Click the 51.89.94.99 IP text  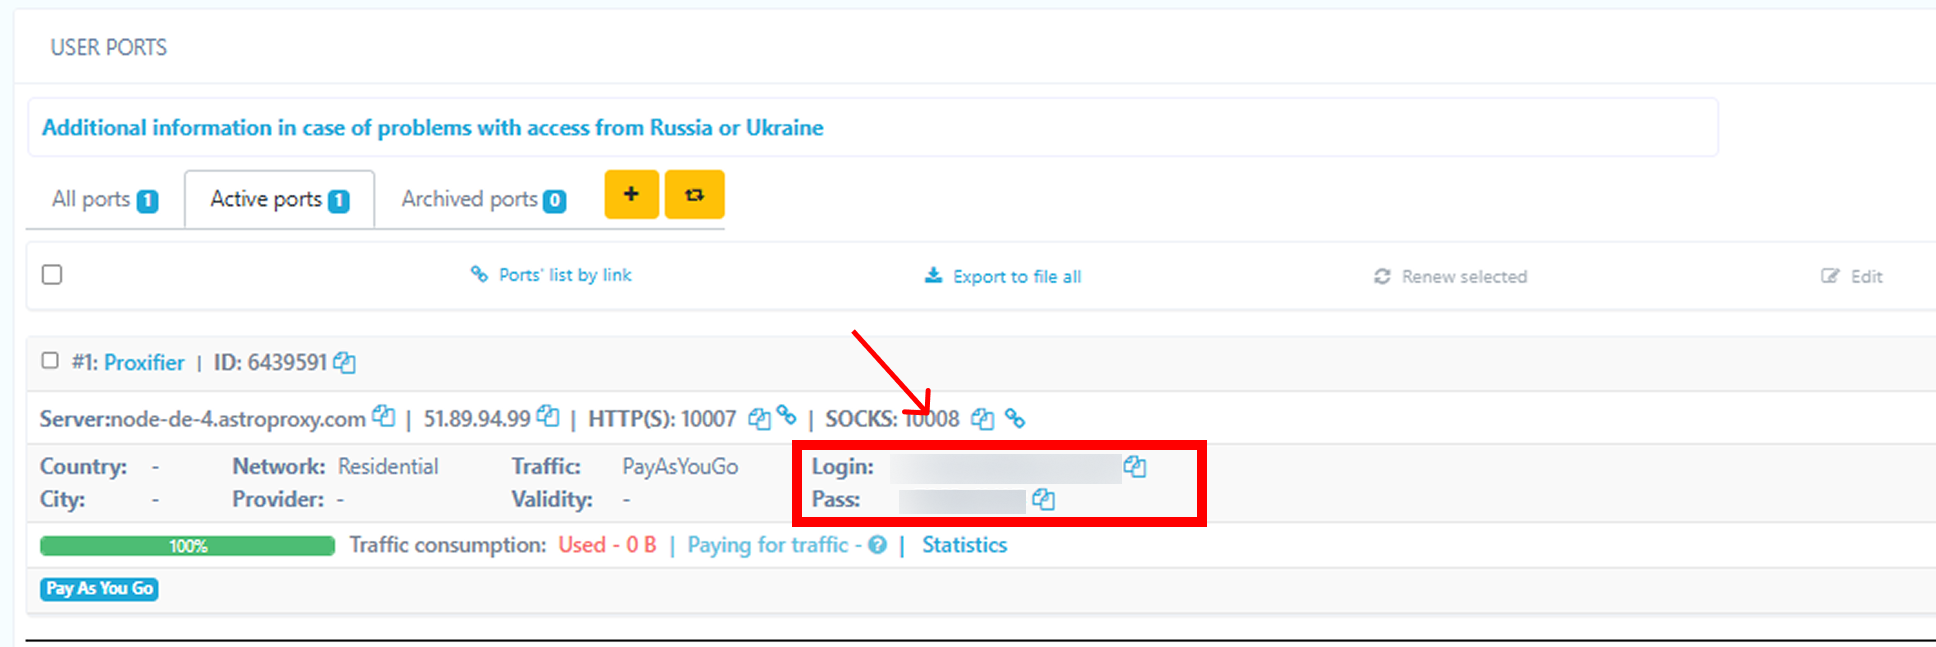pos(477,419)
